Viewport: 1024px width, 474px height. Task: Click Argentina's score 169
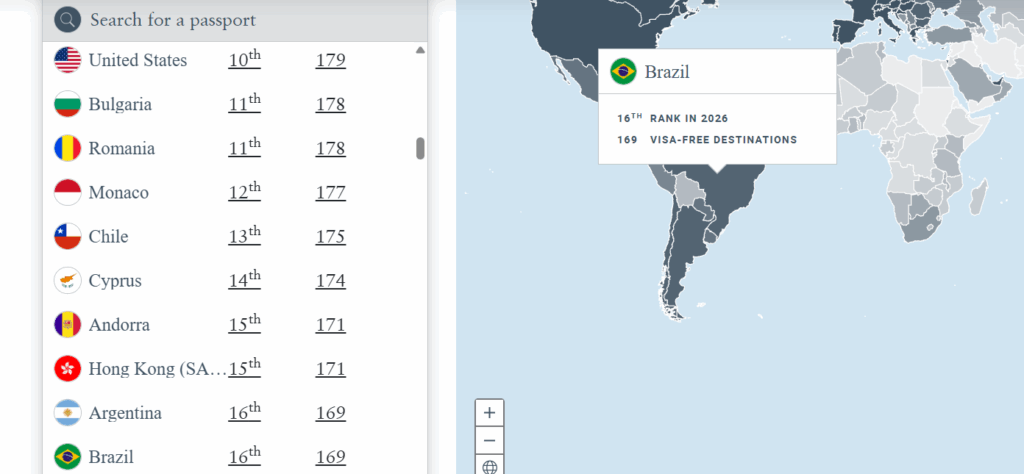[x=330, y=413]
